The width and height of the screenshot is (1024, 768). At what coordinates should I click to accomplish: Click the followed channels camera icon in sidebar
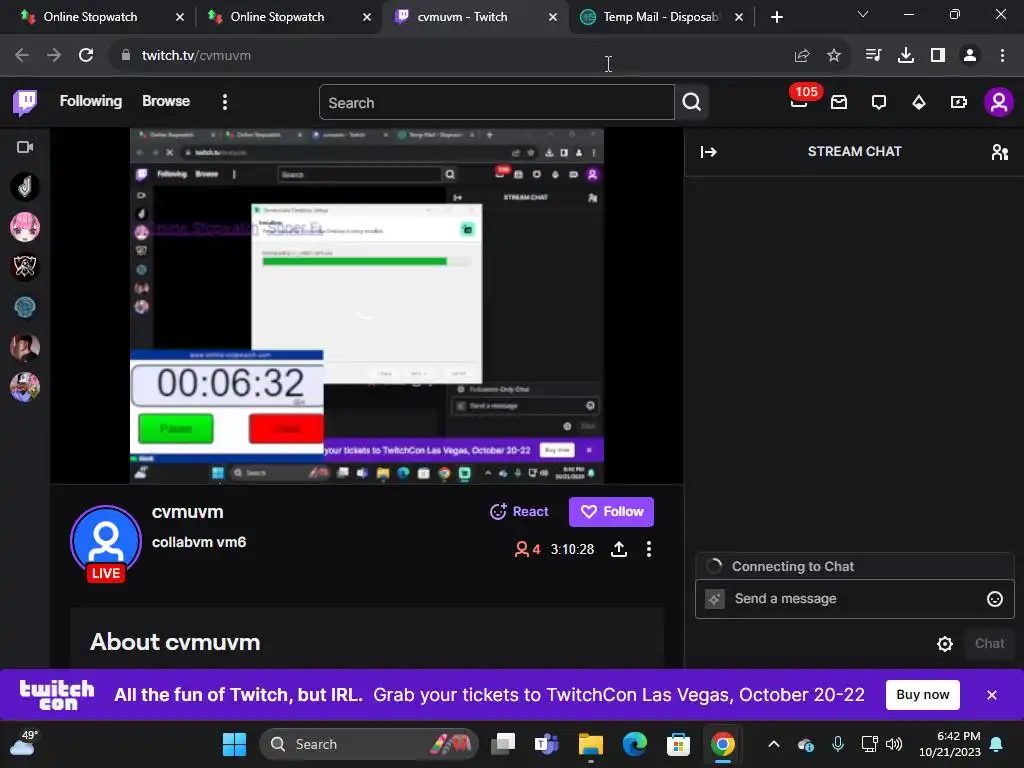(x=25, y=147)
